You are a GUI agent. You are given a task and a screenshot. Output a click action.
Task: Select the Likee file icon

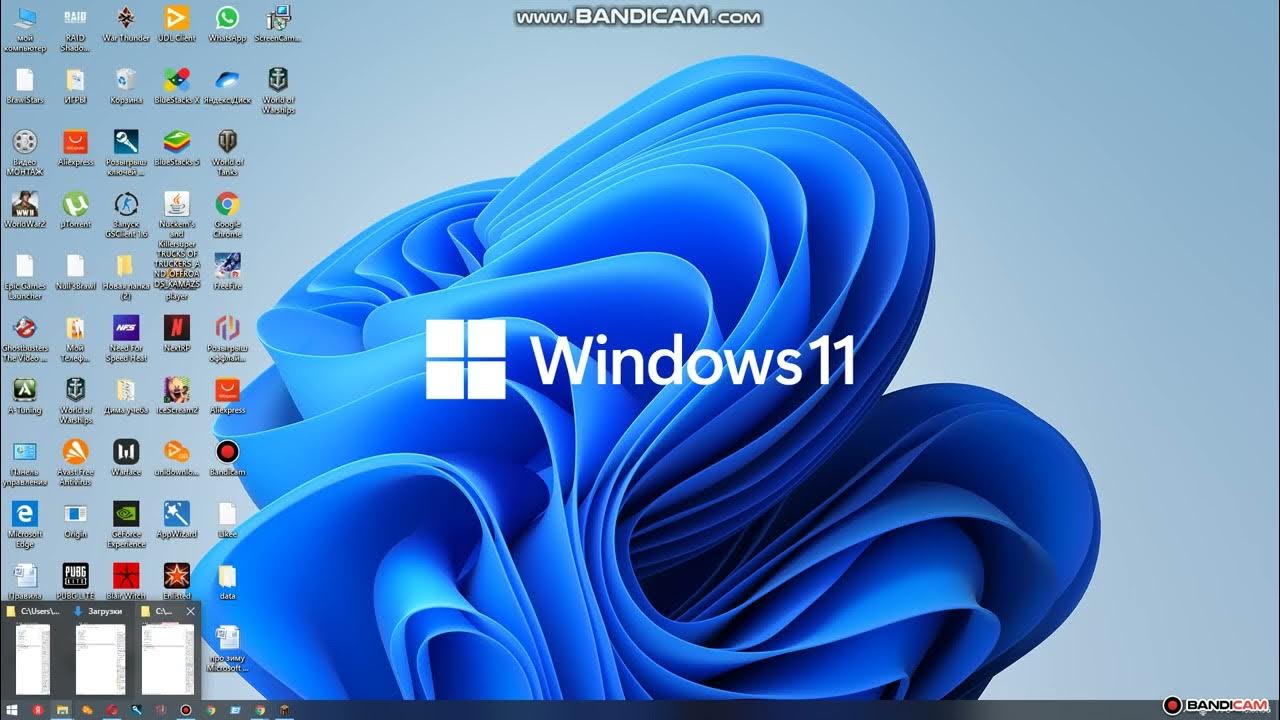pyautogui.click(x=227, y=520)
